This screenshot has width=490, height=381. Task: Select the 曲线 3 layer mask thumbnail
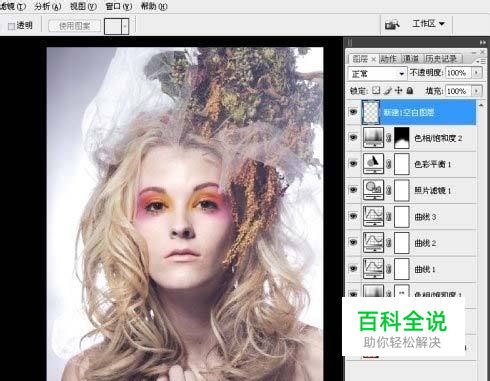tap(402, 216)
